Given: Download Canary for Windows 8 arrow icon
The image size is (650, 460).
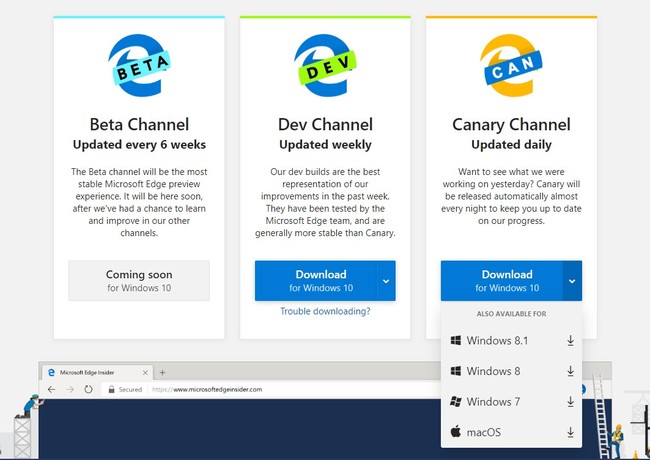Looking at the screenshot, I should pos(570,371).
